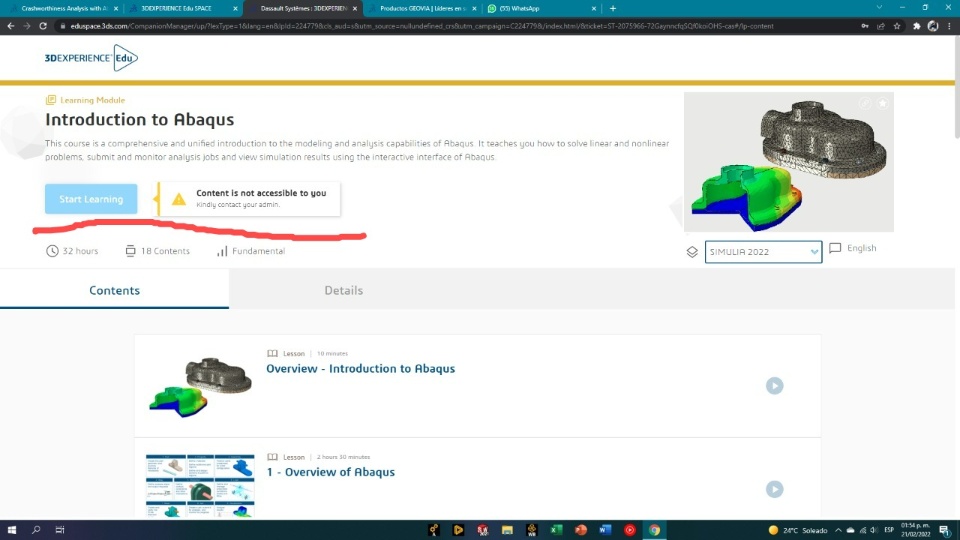The height and width of the screenshot is (540, 960).
Task: Click the Start Learning button
Action: point(91,199)
